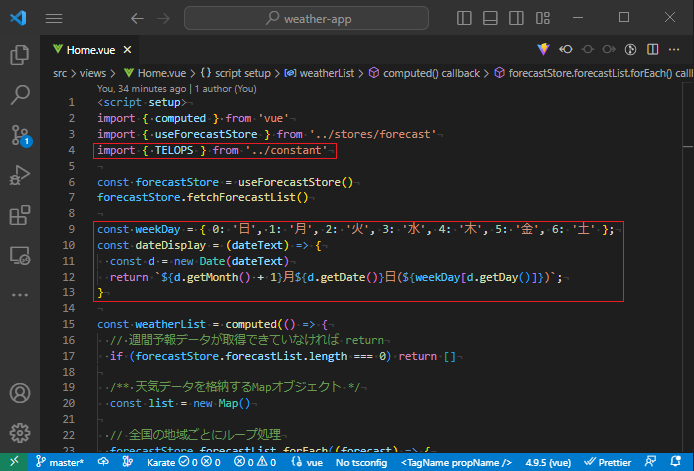Open changes with previous revision
This screenshot has height=471, width=694.
566,49
